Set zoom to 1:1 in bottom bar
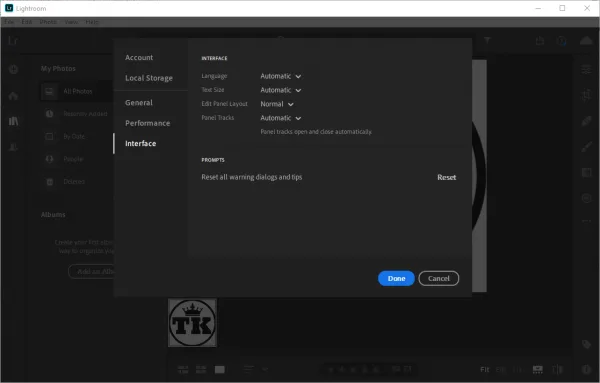The height and width of the screenshot is (383, 600). click(x=517, y=369)
